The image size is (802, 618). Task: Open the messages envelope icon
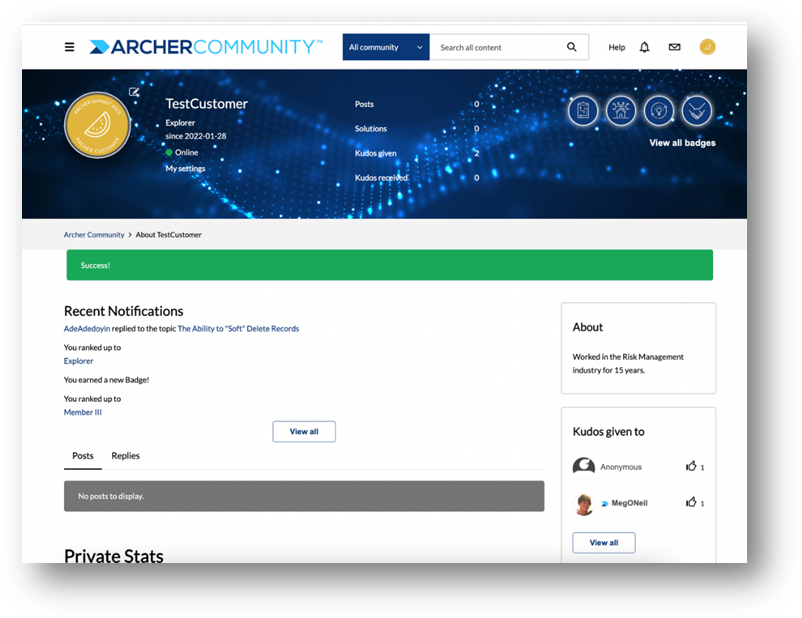675,47
